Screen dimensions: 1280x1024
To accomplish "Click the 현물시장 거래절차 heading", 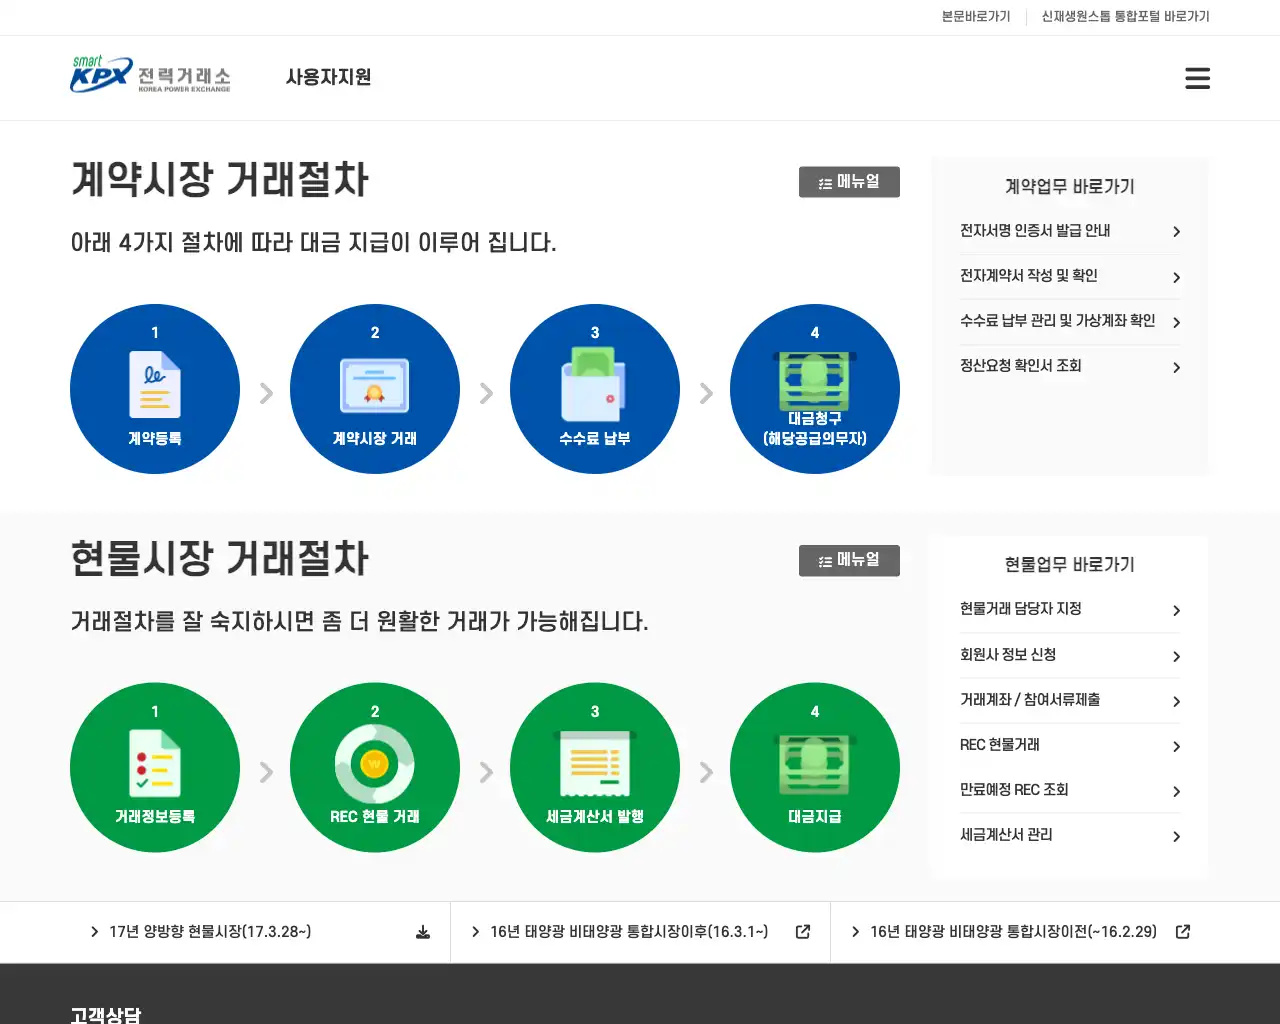I will [220, 559].
